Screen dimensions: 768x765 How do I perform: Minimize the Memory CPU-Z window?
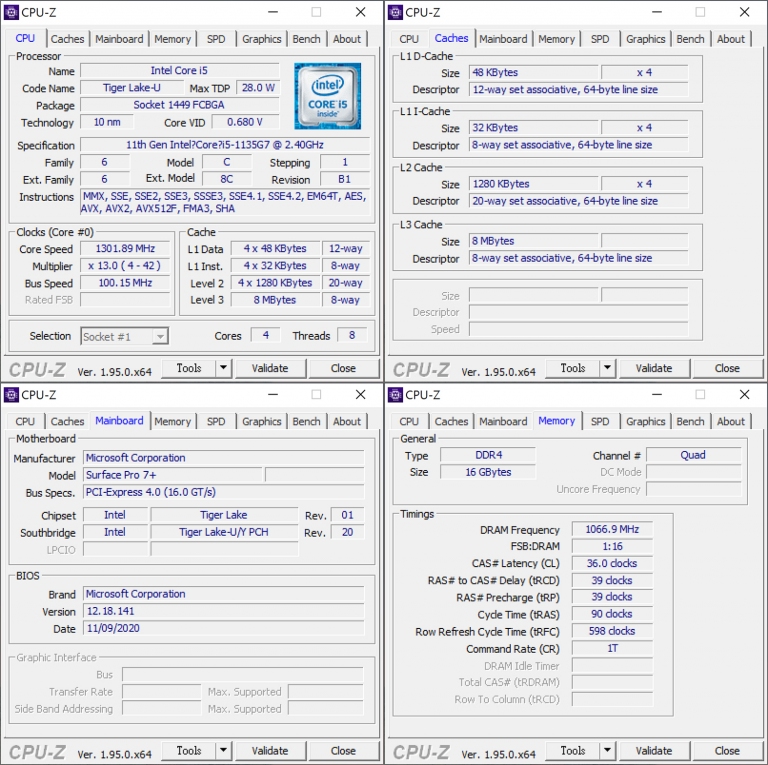(x=657, y=394)
